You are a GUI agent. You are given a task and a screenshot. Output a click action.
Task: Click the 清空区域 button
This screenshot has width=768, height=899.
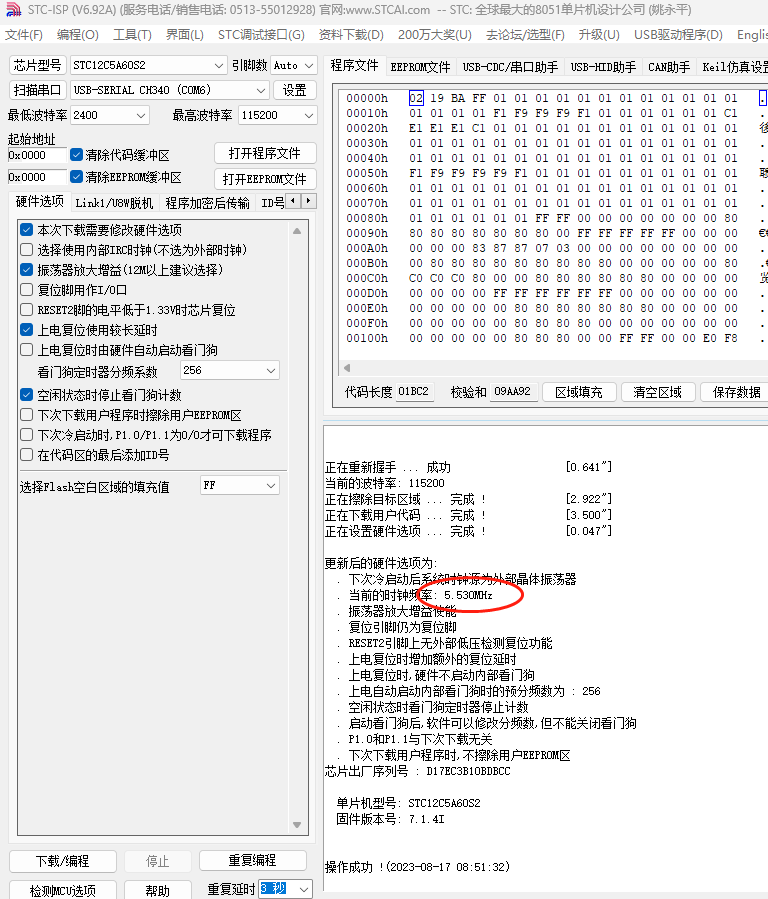click(657, 392)
